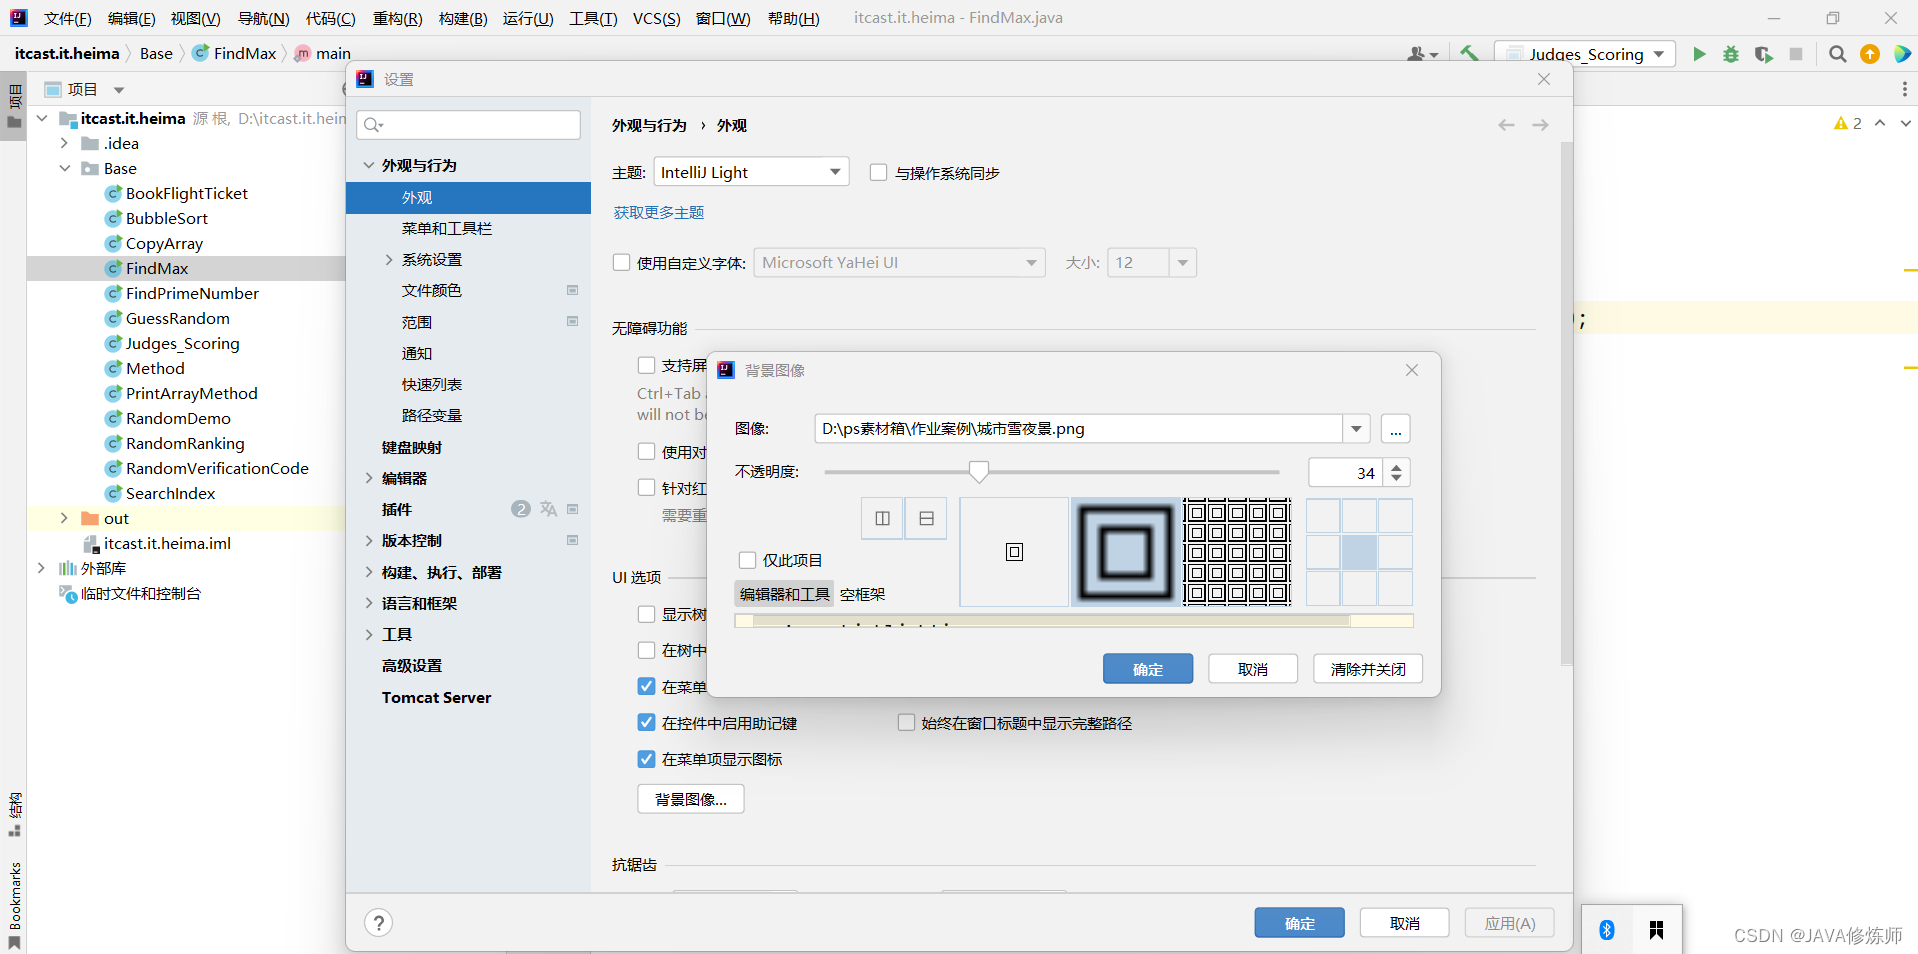Select the tiled pattern fill mode
Image resolution: width=1918 pixels, height=954 pixels.
click(x=1236, y=552)
